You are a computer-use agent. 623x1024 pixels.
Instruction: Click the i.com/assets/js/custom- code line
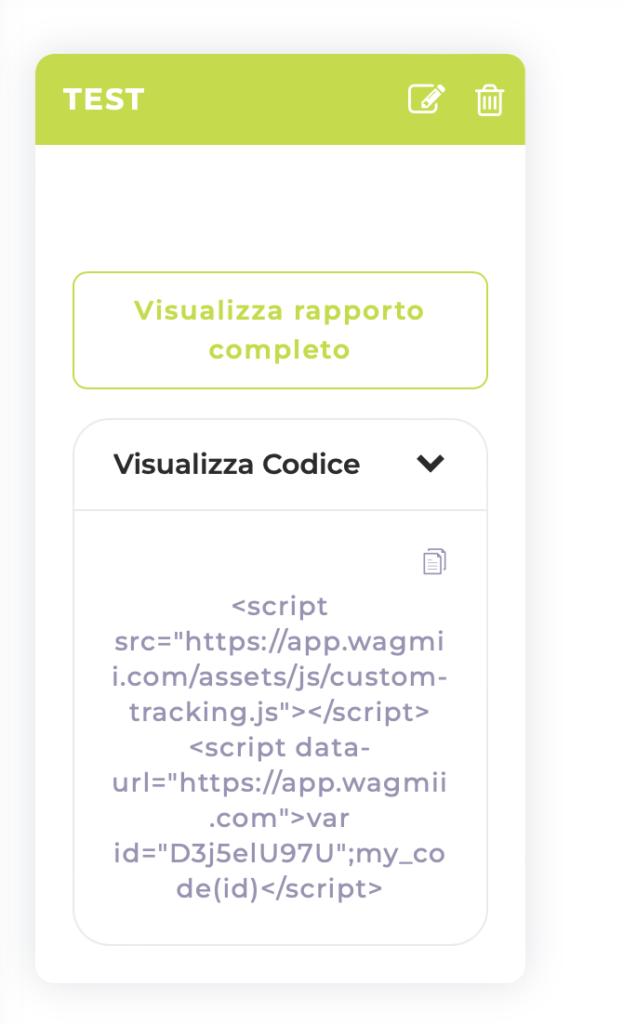click(x=280, y=677)
